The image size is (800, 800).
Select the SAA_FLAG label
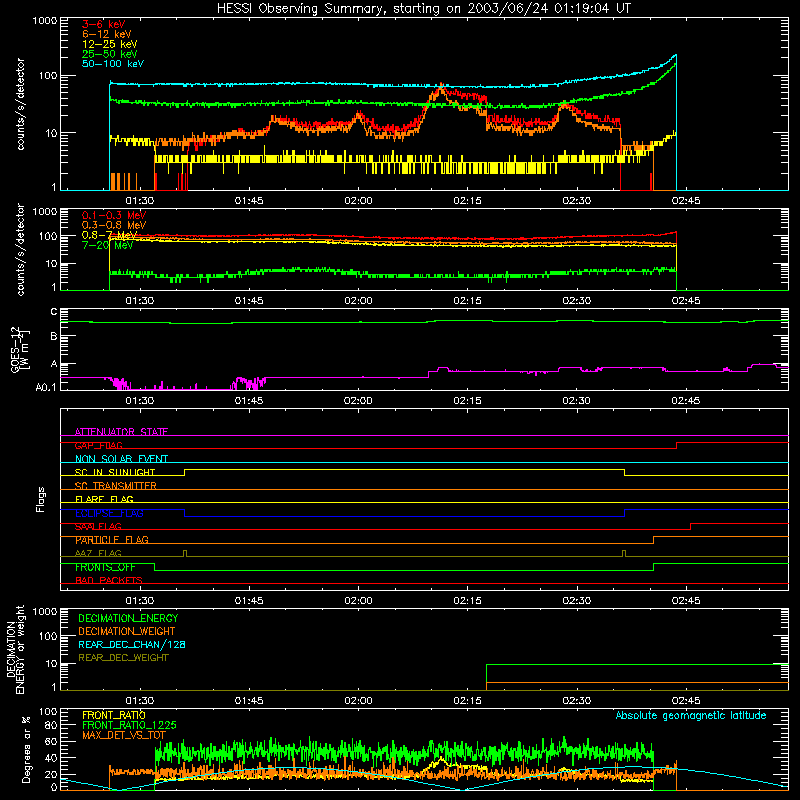click(98, 526)
